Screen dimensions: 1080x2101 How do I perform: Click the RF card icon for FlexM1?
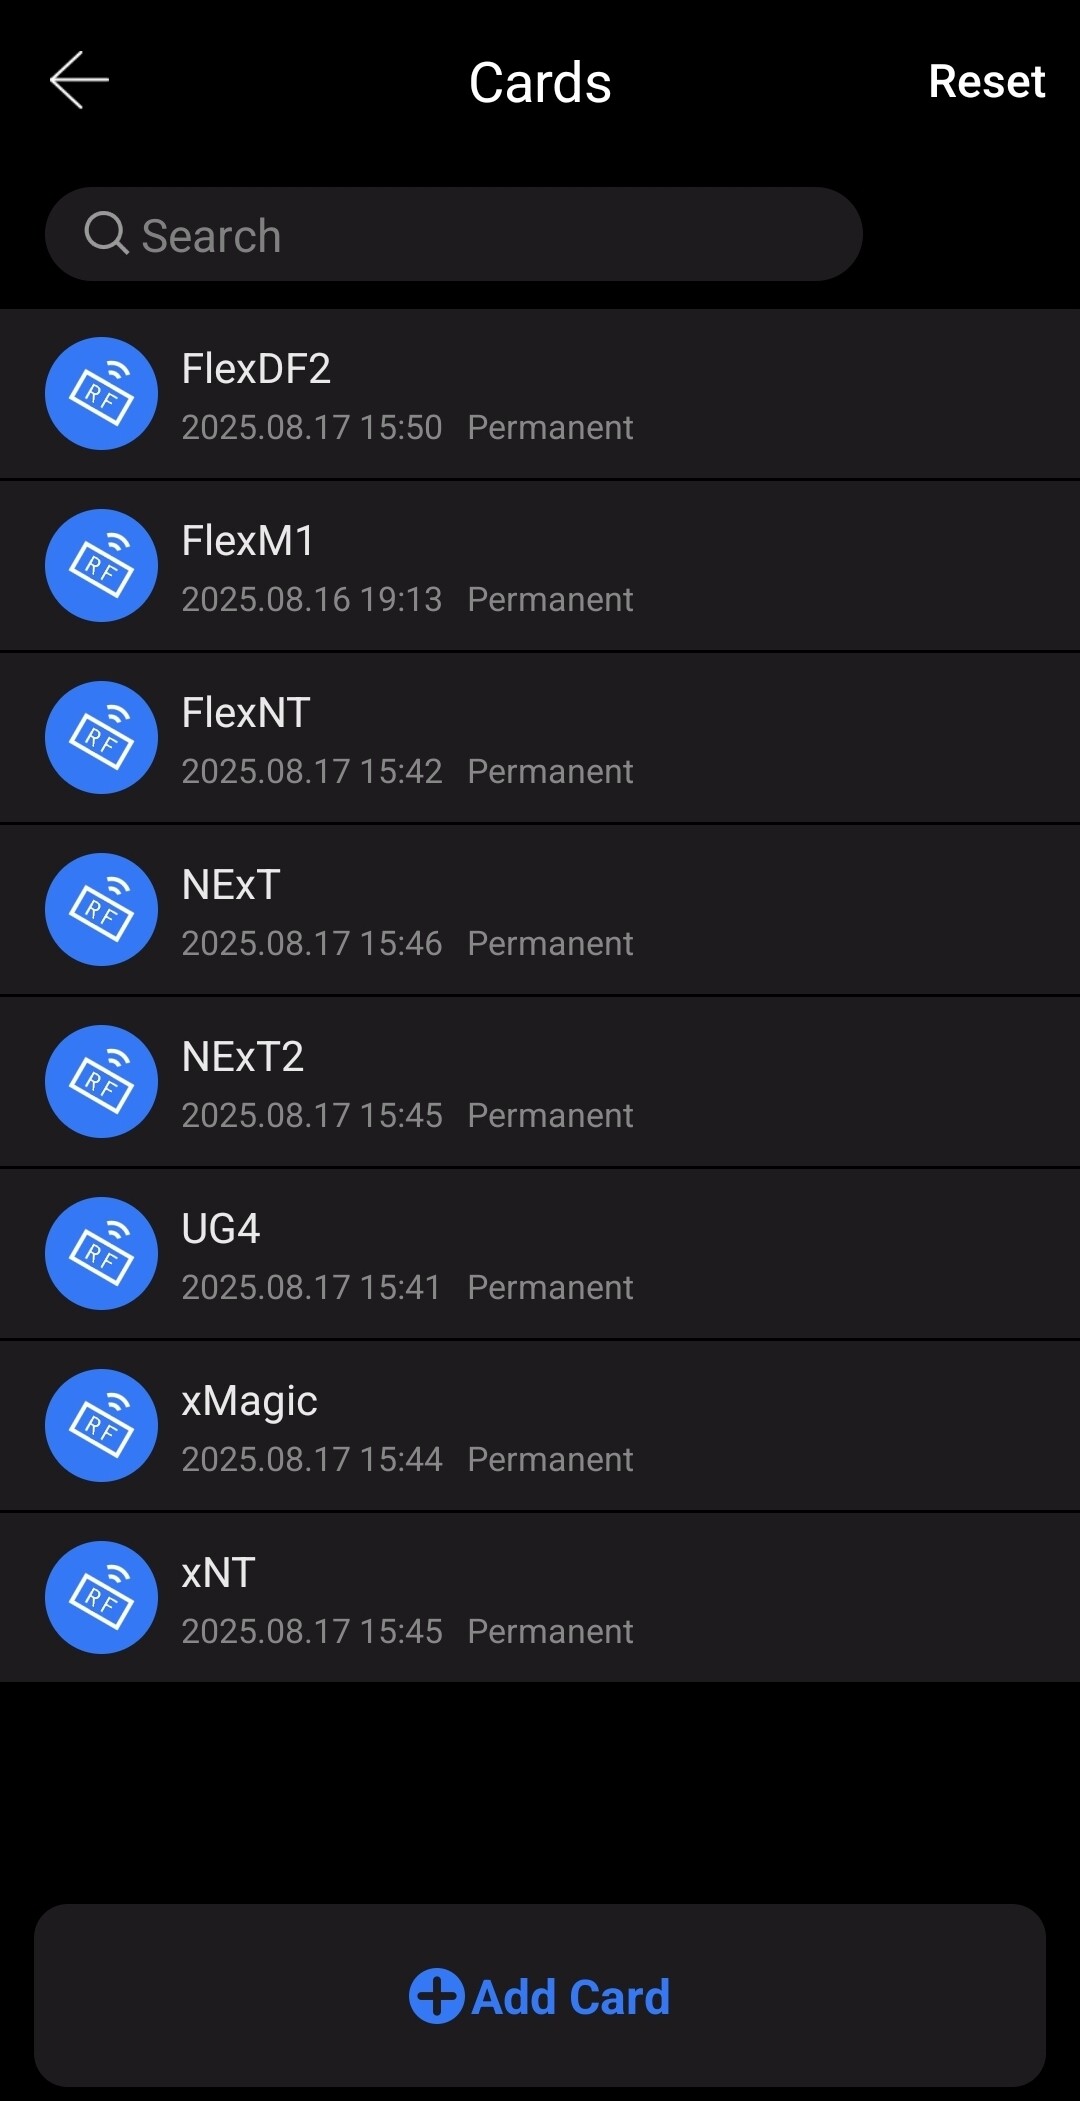[101, 566]
